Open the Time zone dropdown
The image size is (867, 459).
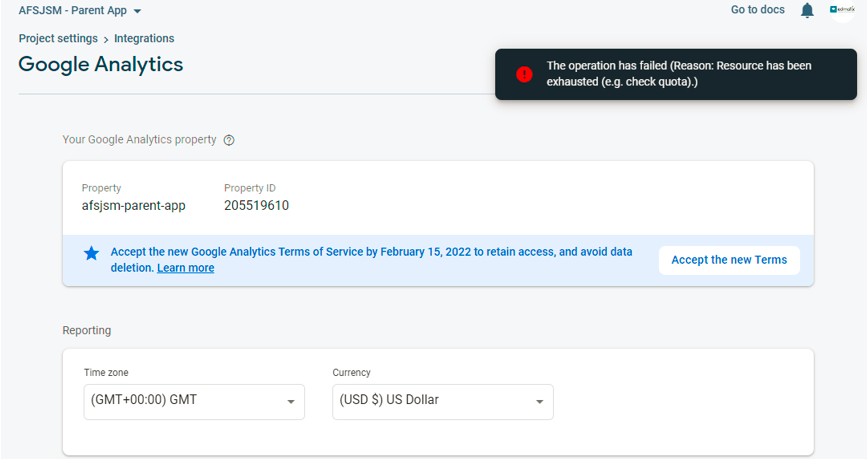(x=194, y=401)
